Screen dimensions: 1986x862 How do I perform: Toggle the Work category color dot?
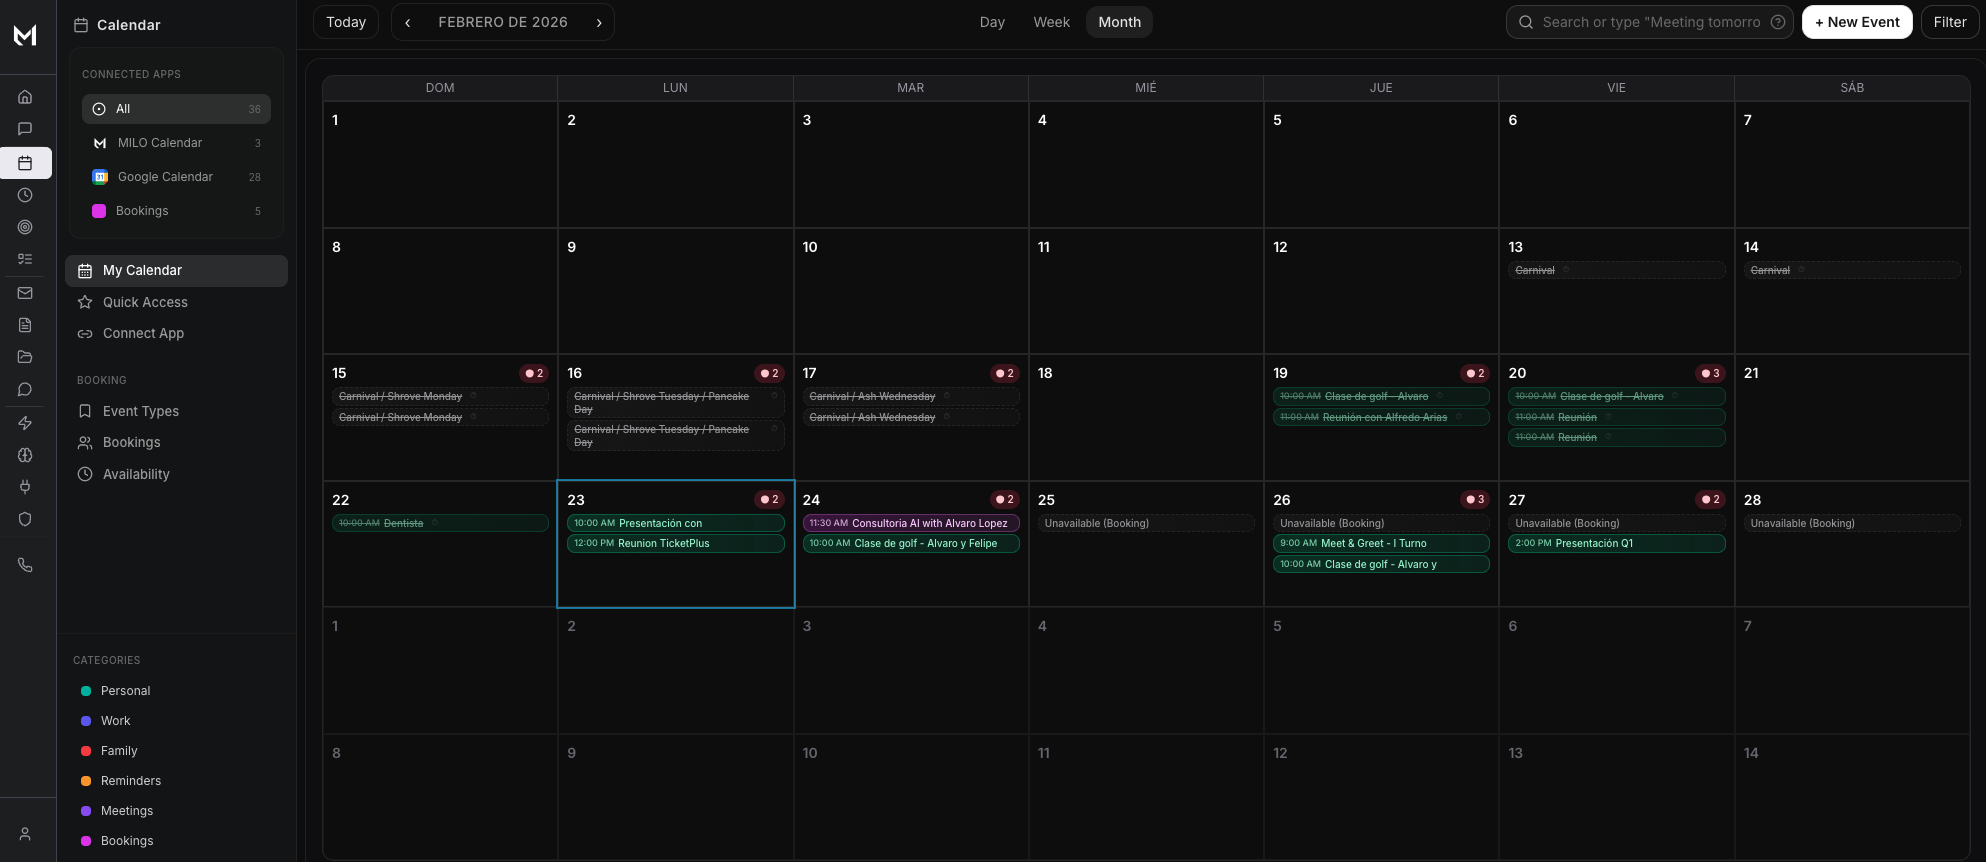[86, 721]
